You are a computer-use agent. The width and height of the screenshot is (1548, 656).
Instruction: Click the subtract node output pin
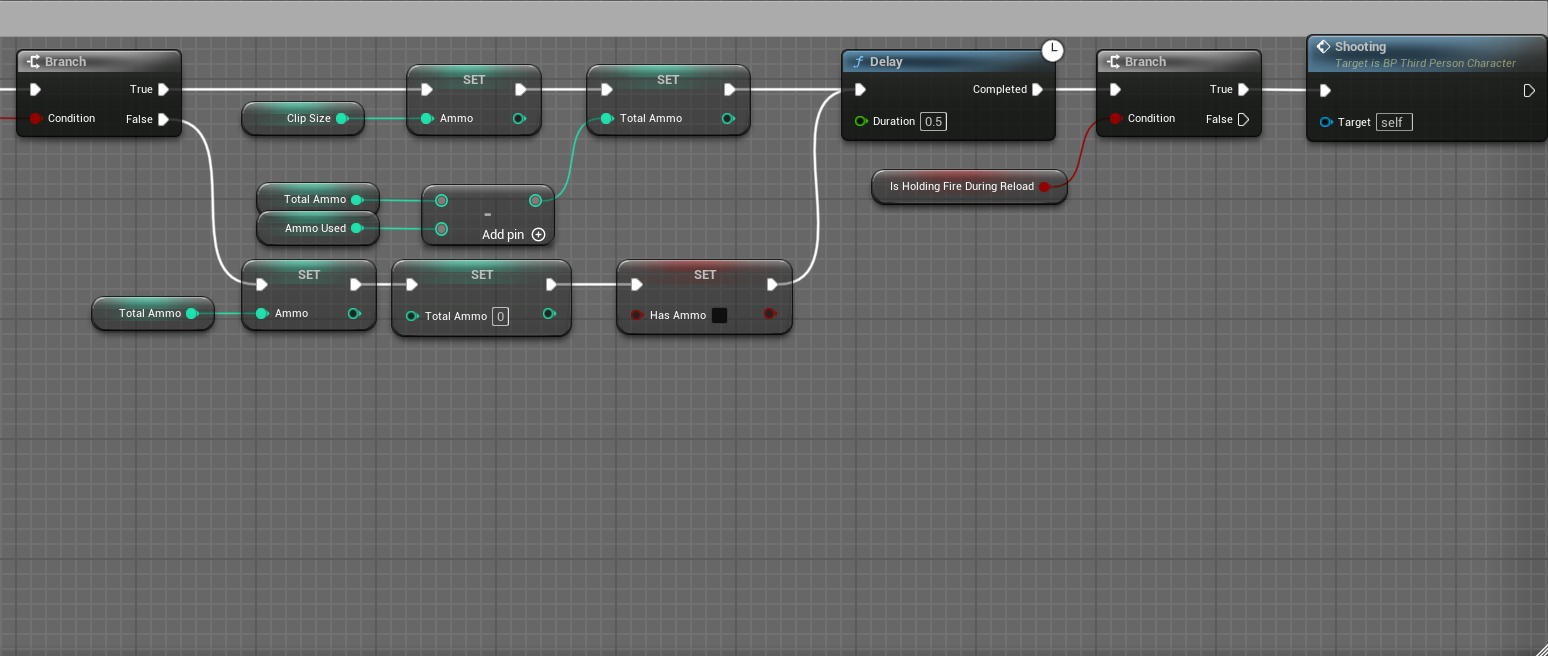(x=535, y=200)
